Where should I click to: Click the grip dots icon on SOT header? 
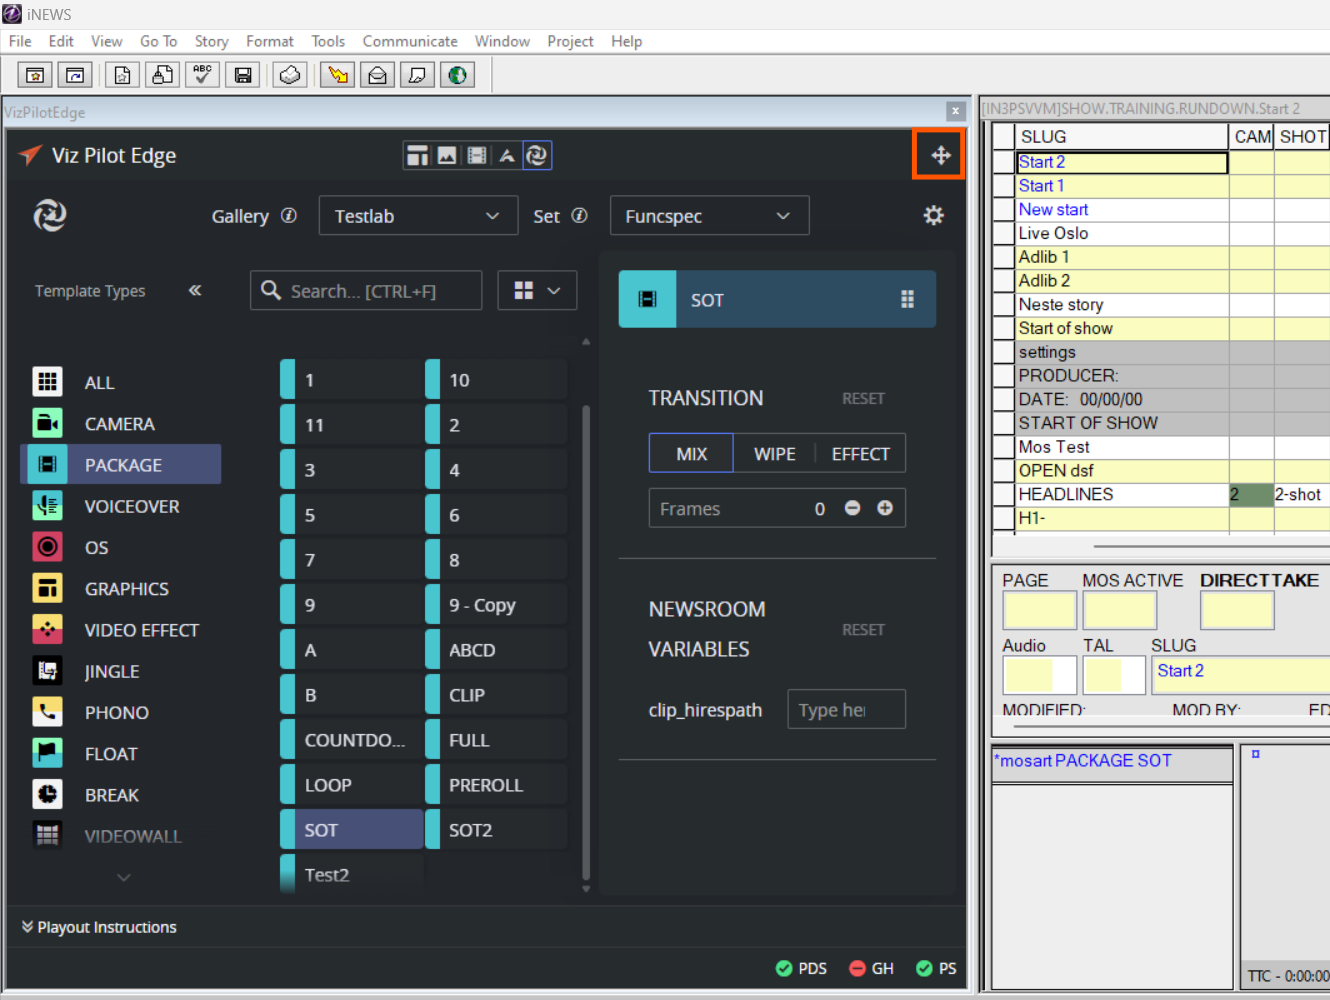[907, 299]
